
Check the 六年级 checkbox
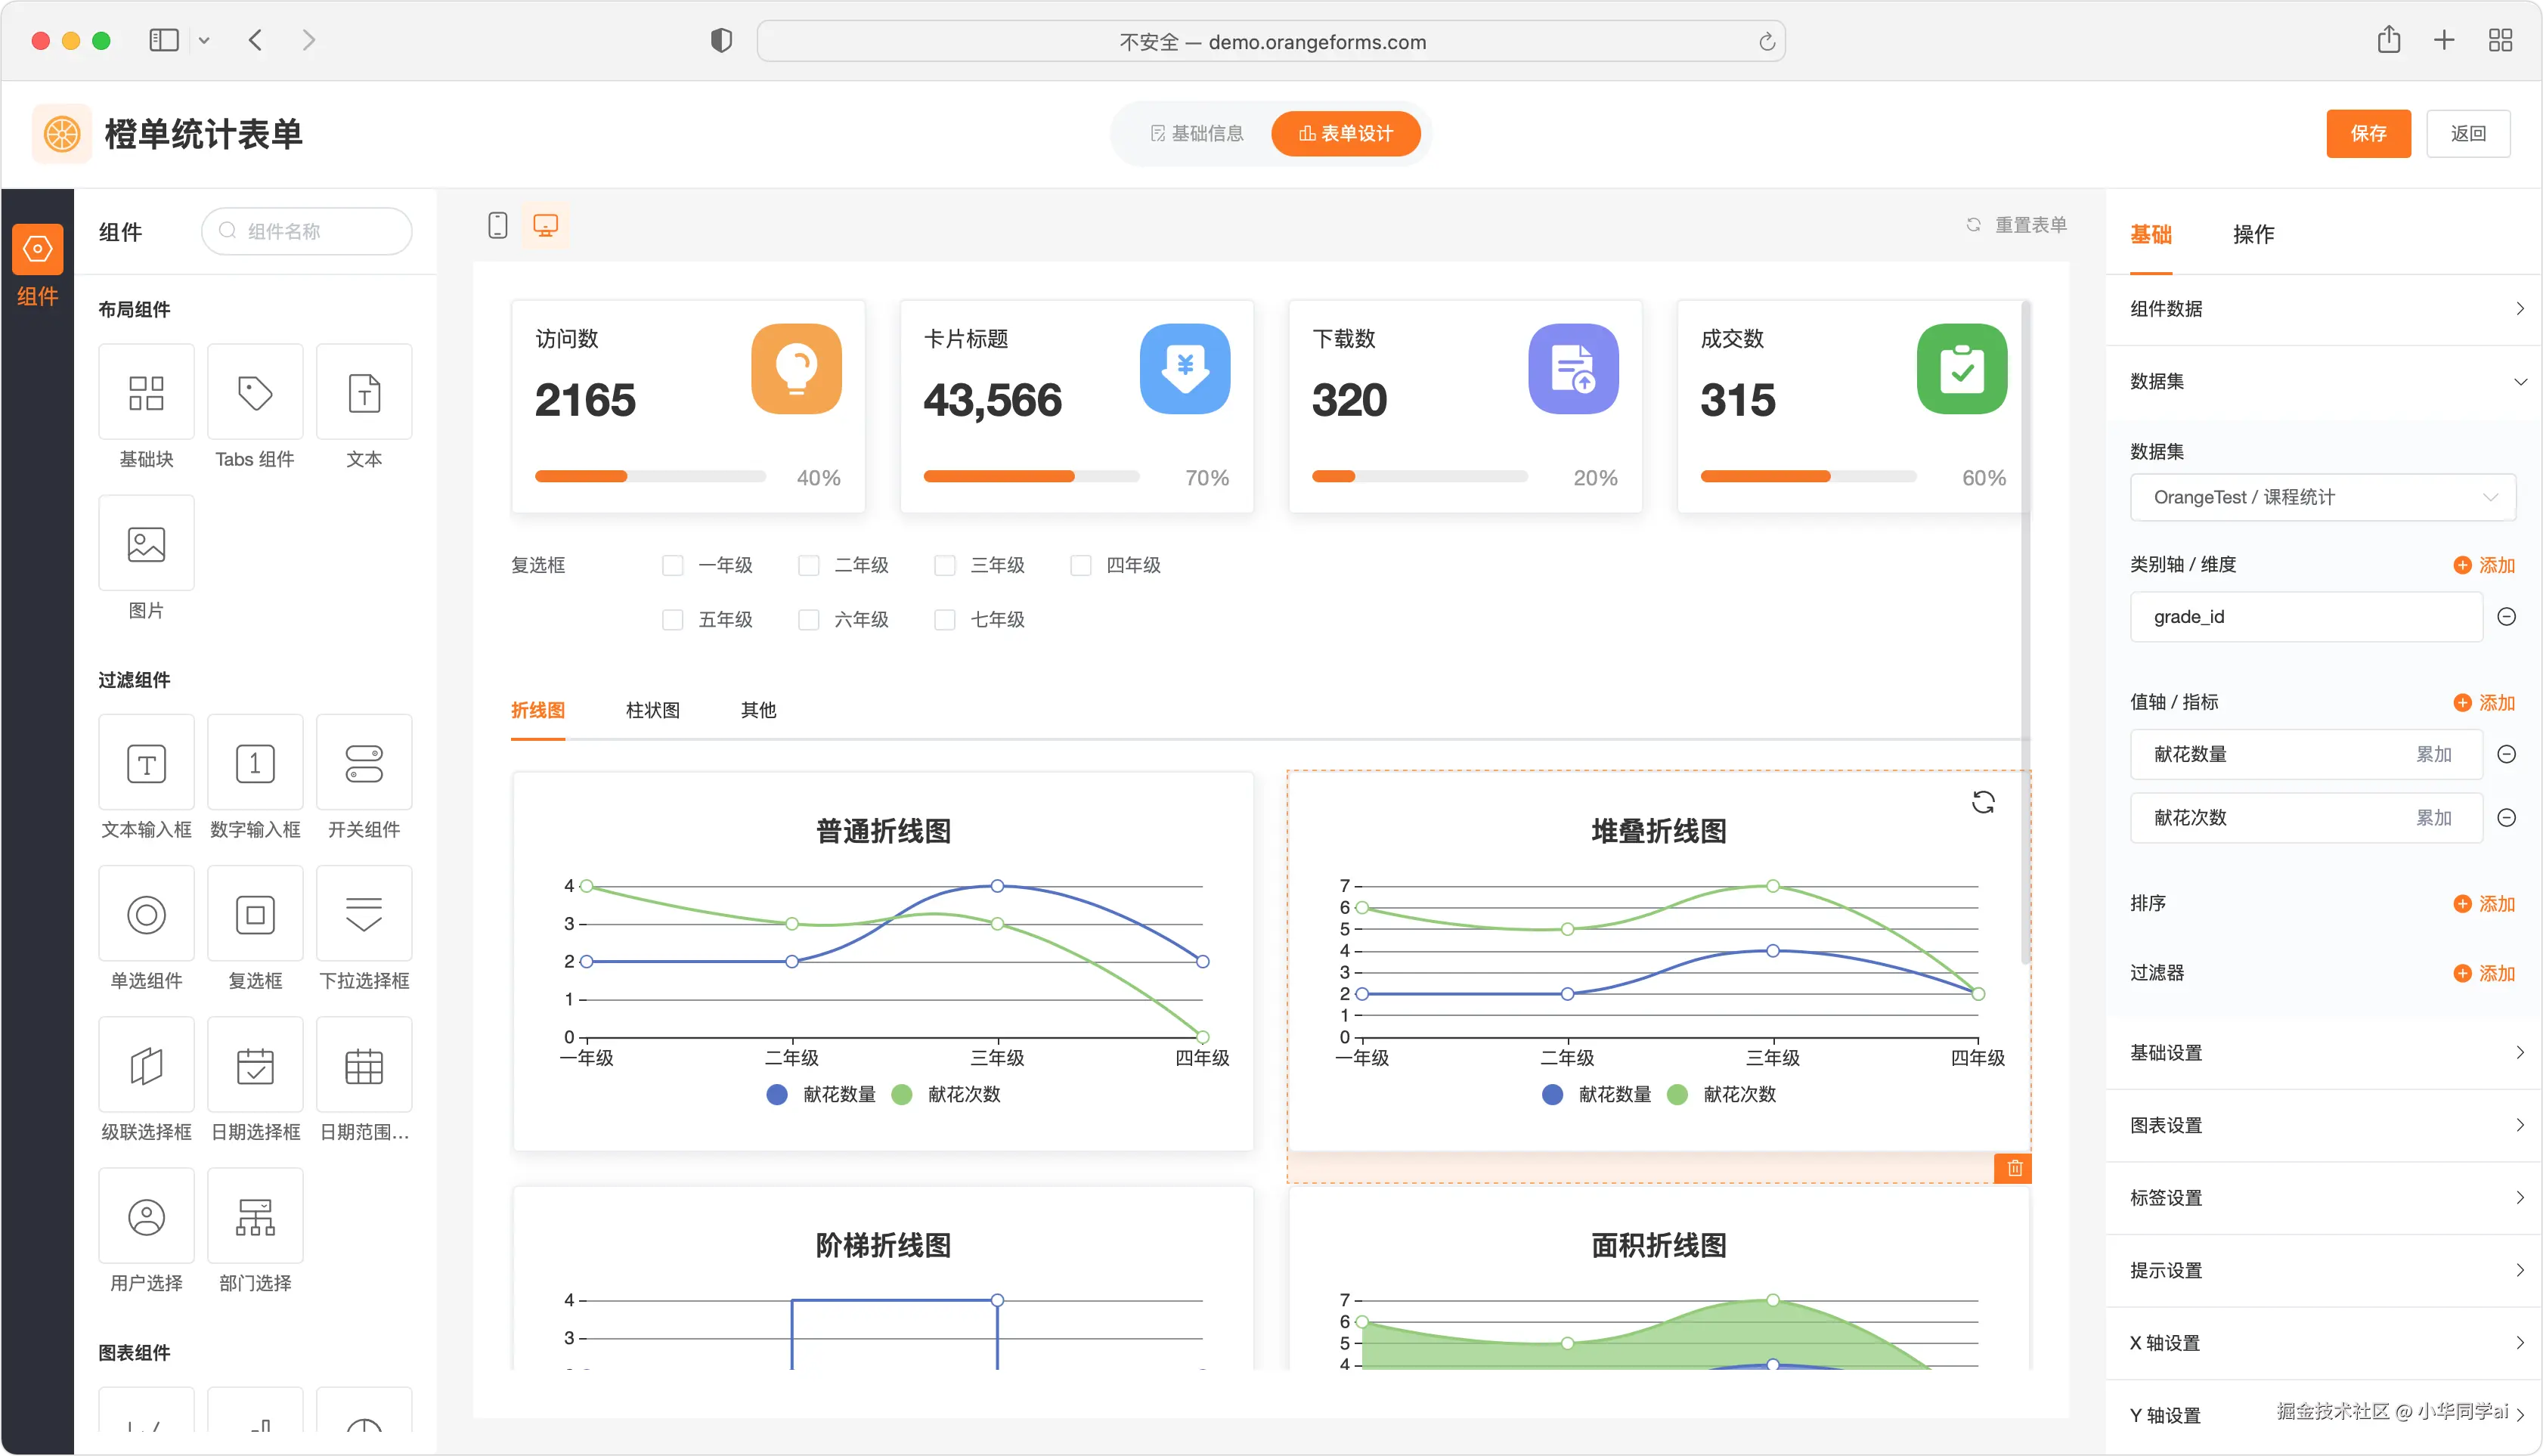809,620
